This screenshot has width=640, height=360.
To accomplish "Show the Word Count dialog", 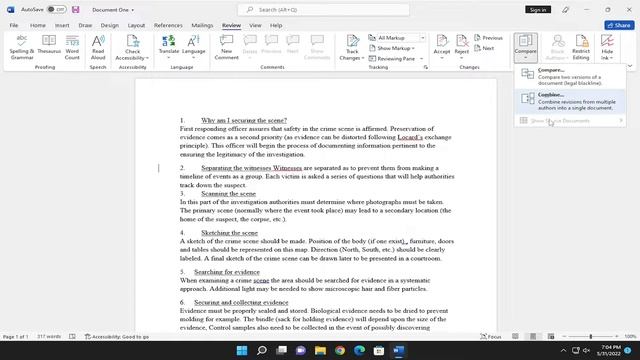I will point(72,47).
